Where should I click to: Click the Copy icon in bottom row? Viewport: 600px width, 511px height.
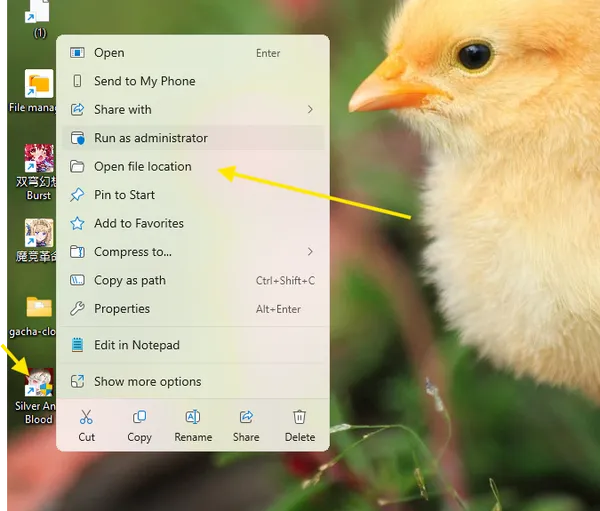click(x=140, y=417)
